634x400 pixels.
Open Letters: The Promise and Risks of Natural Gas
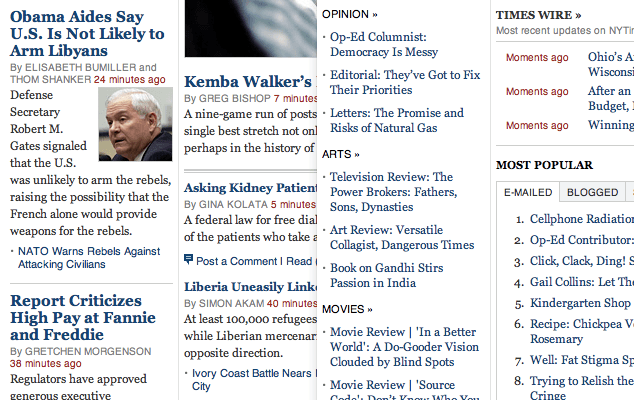(x=397, y=120)
